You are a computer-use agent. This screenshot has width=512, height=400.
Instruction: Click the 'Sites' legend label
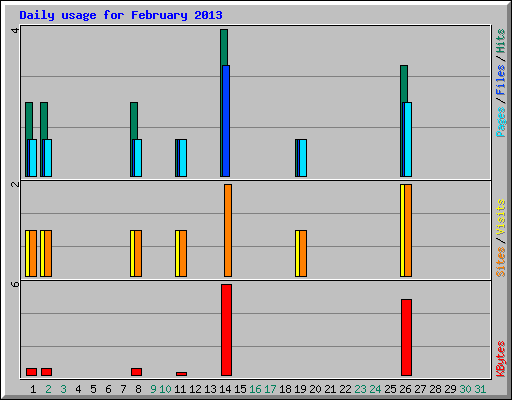[500, 262]
